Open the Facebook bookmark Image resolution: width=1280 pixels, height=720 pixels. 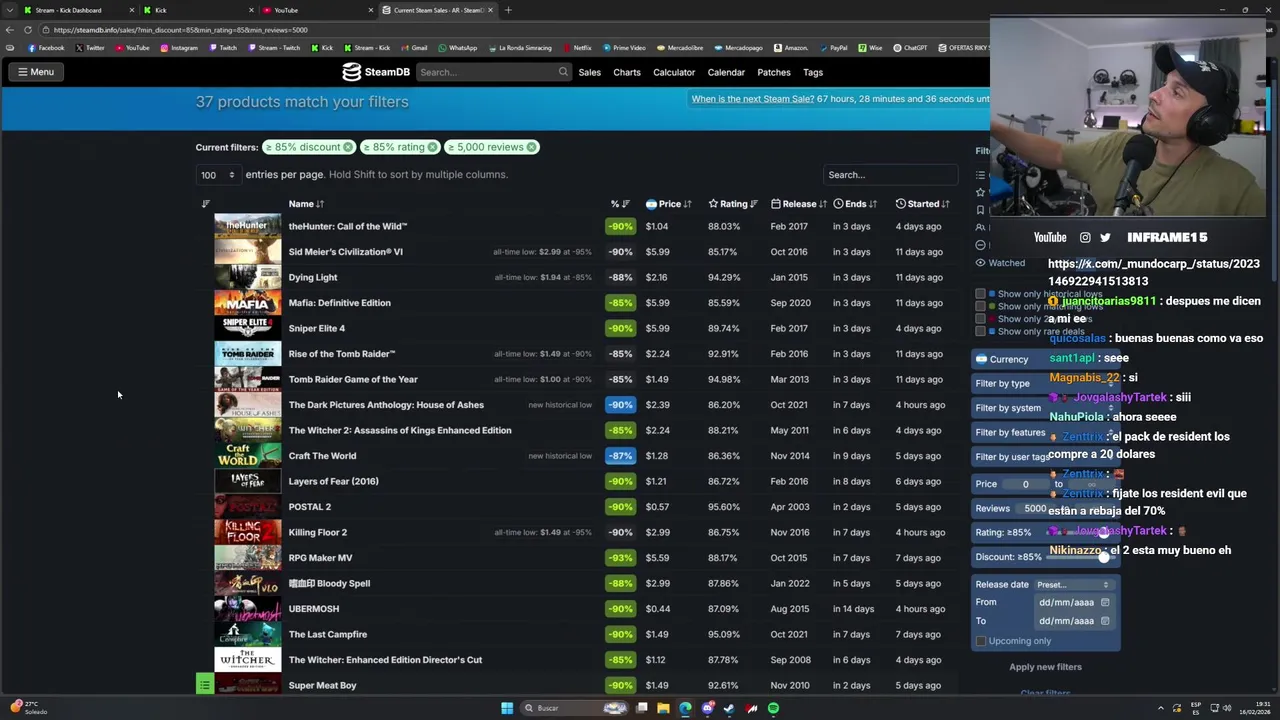[x=46, y=48]
